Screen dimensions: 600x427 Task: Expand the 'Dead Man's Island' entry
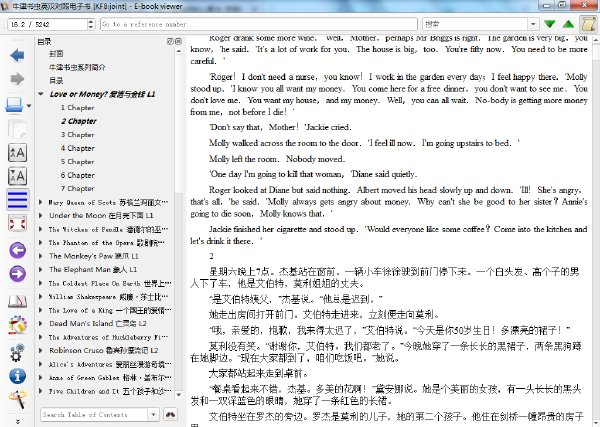tap(41, 323)
